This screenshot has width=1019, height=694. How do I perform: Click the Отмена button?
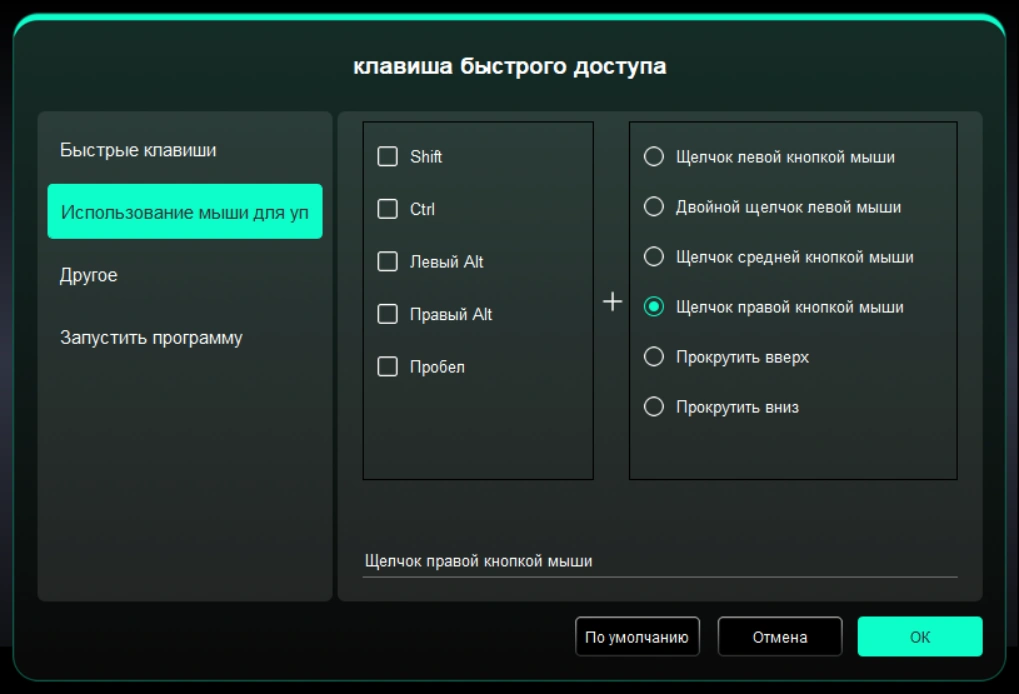pos(779,637)
